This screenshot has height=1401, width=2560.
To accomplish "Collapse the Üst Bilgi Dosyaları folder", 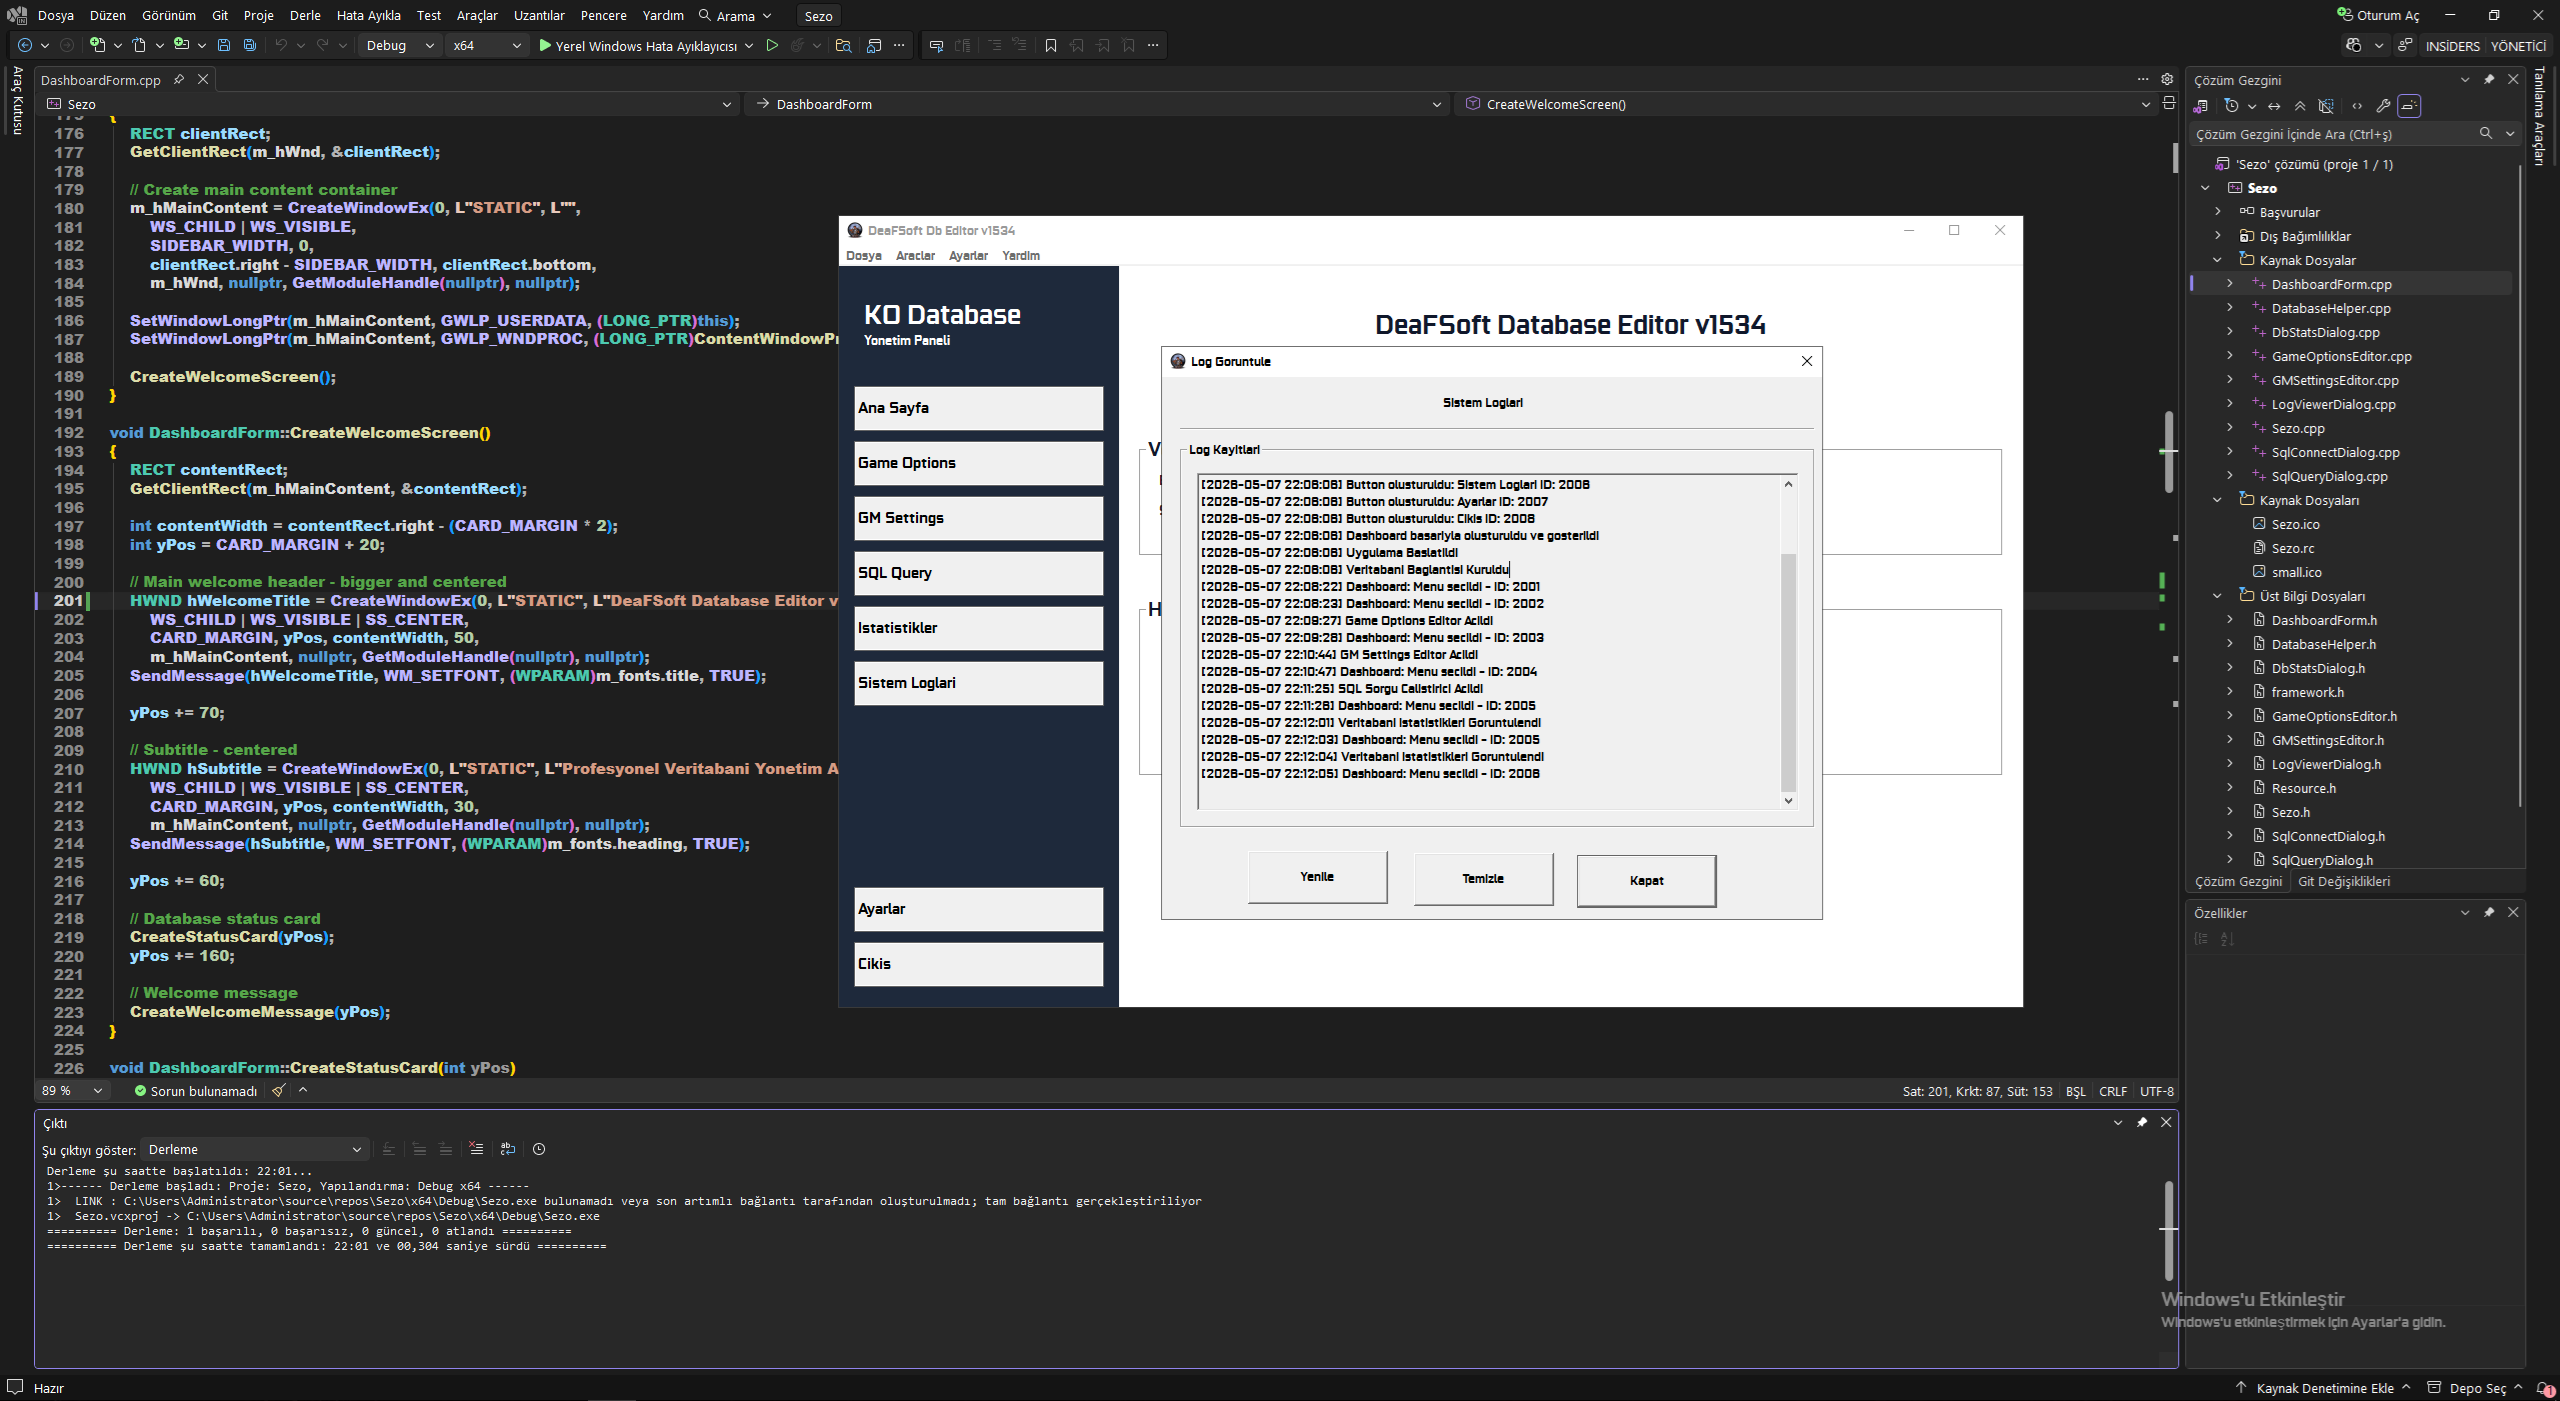I will pos(2216,596).
